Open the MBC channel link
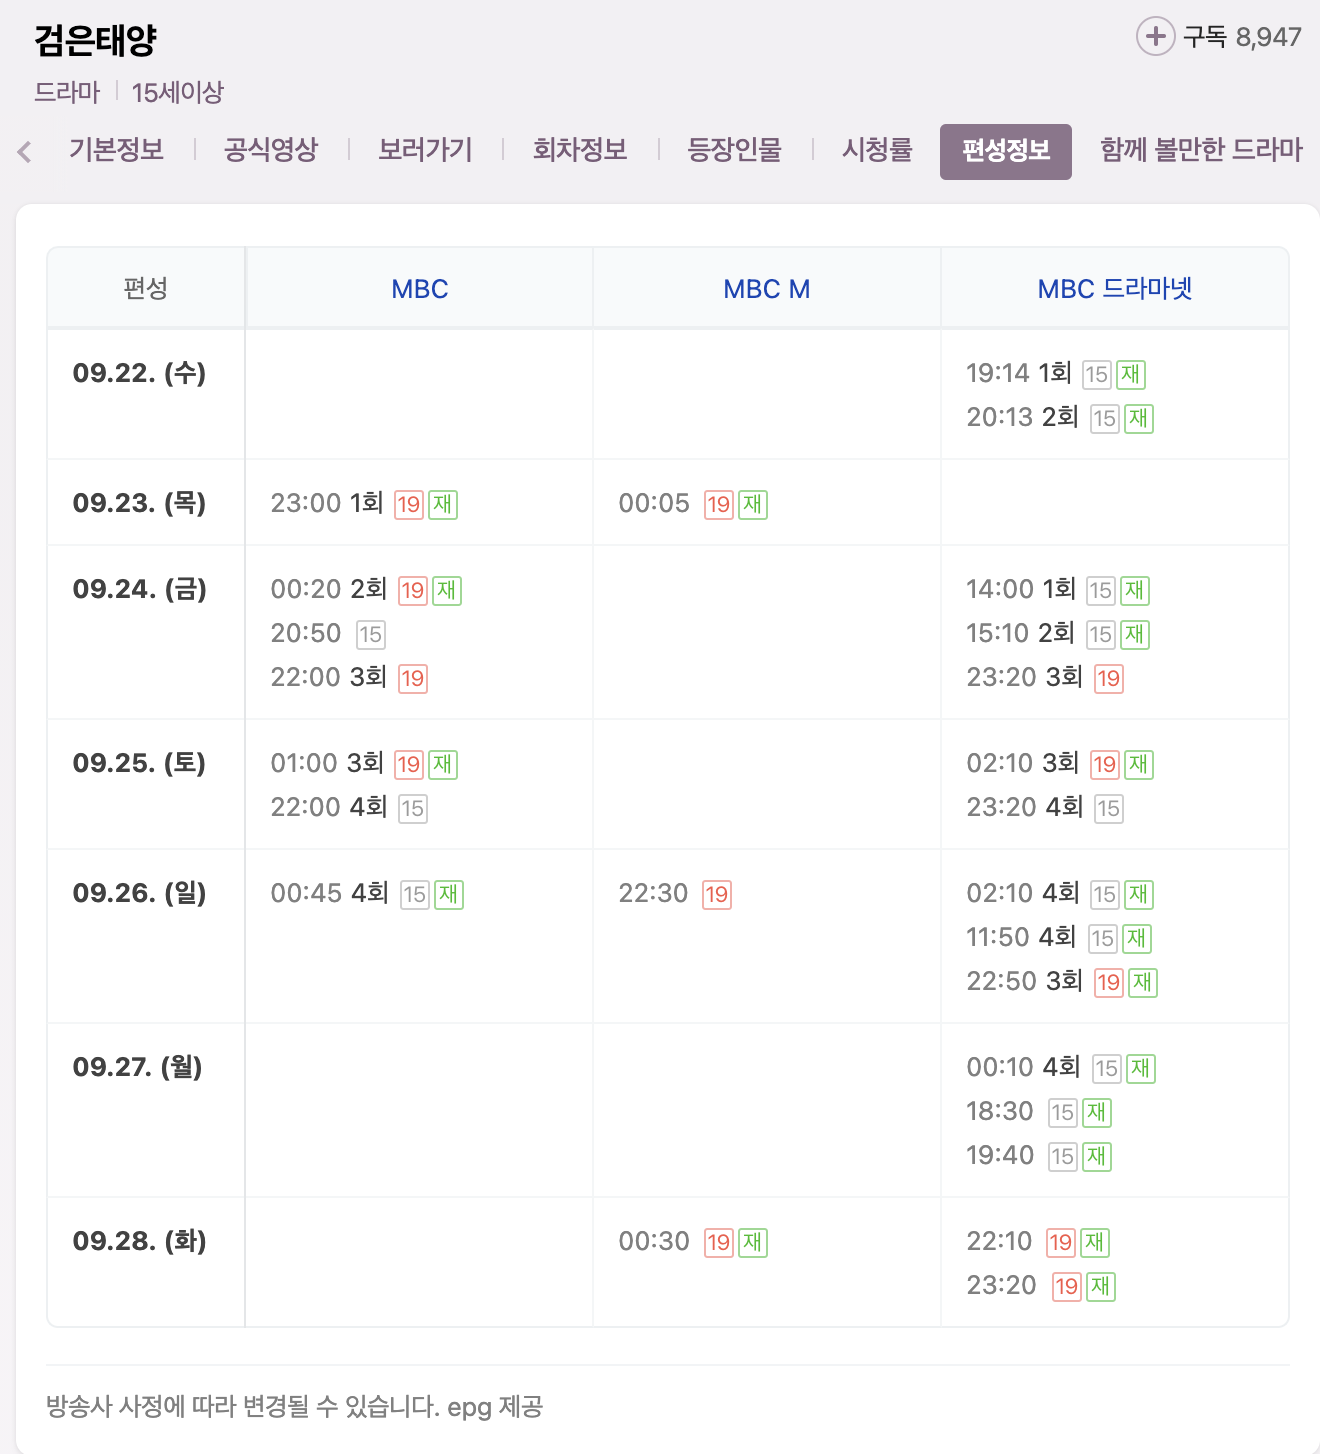This screenshot has width=1320, height=1454. [x=418, y=288]
